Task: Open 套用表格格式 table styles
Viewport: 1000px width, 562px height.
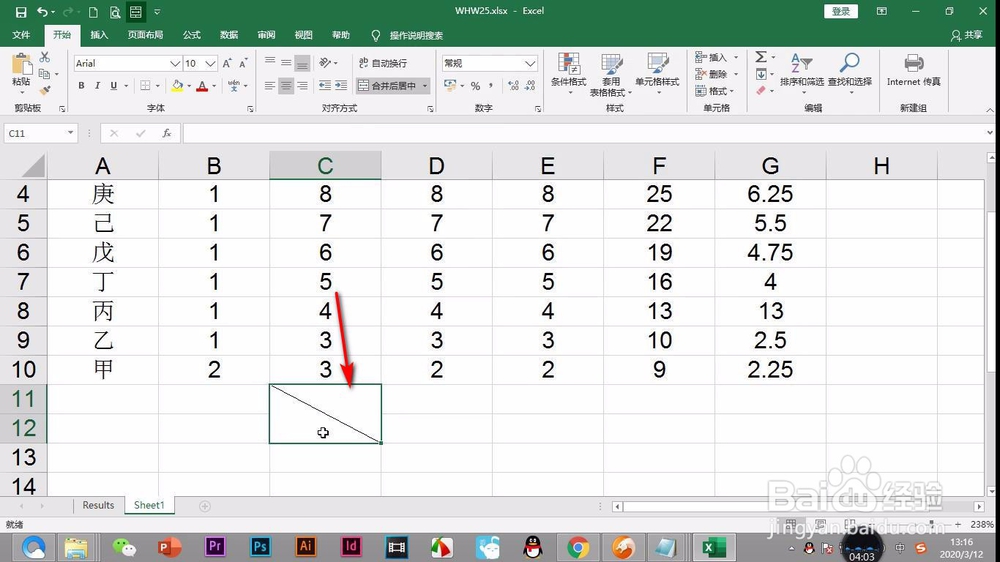Action: pos(611,75)
